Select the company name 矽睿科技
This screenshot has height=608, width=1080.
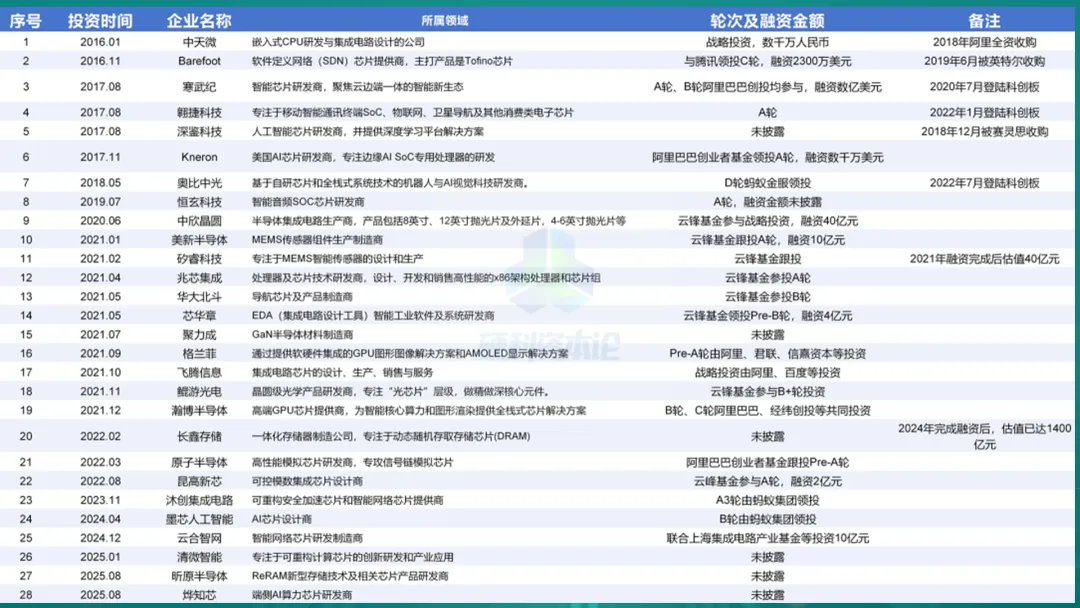(199, 258)
